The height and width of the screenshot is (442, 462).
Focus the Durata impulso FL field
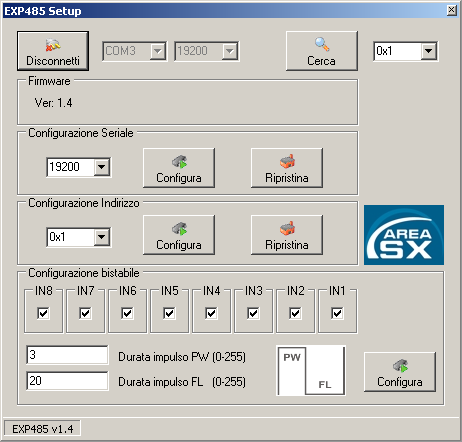coord(67,381)
